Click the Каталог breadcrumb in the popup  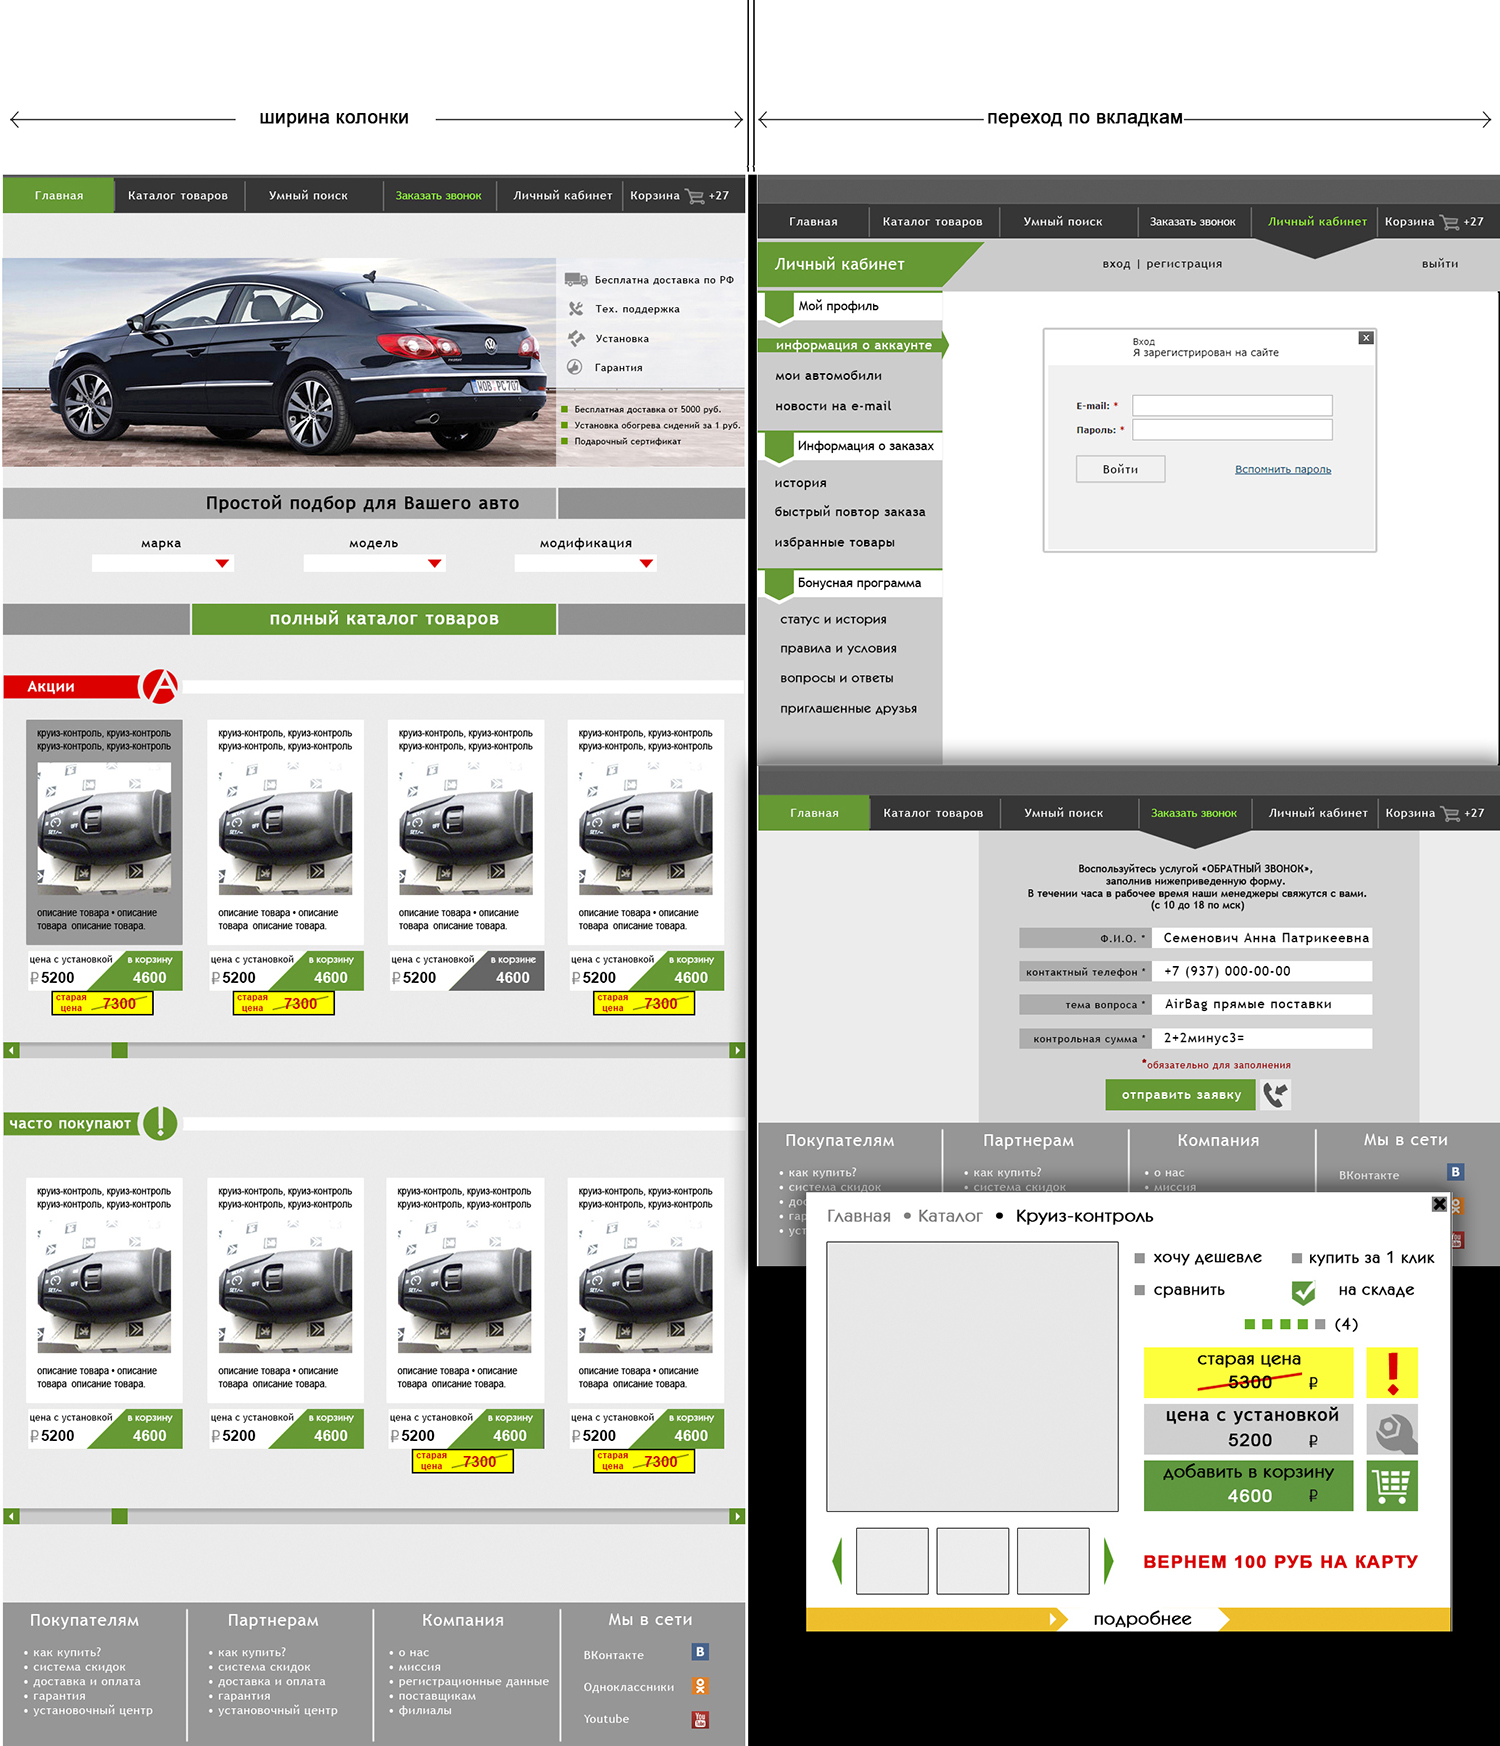[x=950, y=1216]
